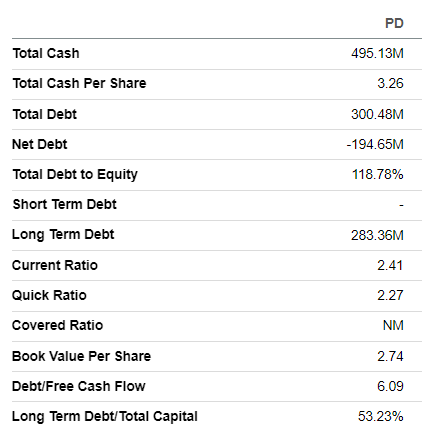Select the Total Cash row label

(46, 53)
